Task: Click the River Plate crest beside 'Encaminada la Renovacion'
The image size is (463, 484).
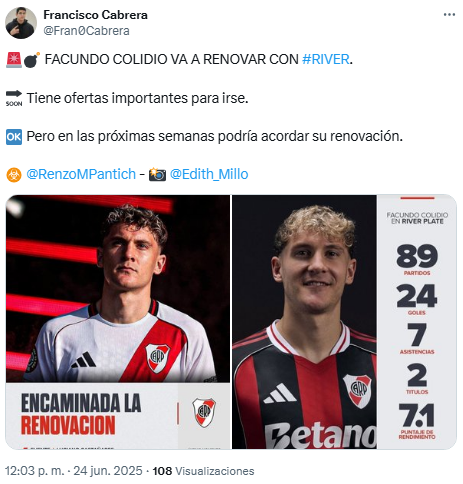Action: pos(204,413)
